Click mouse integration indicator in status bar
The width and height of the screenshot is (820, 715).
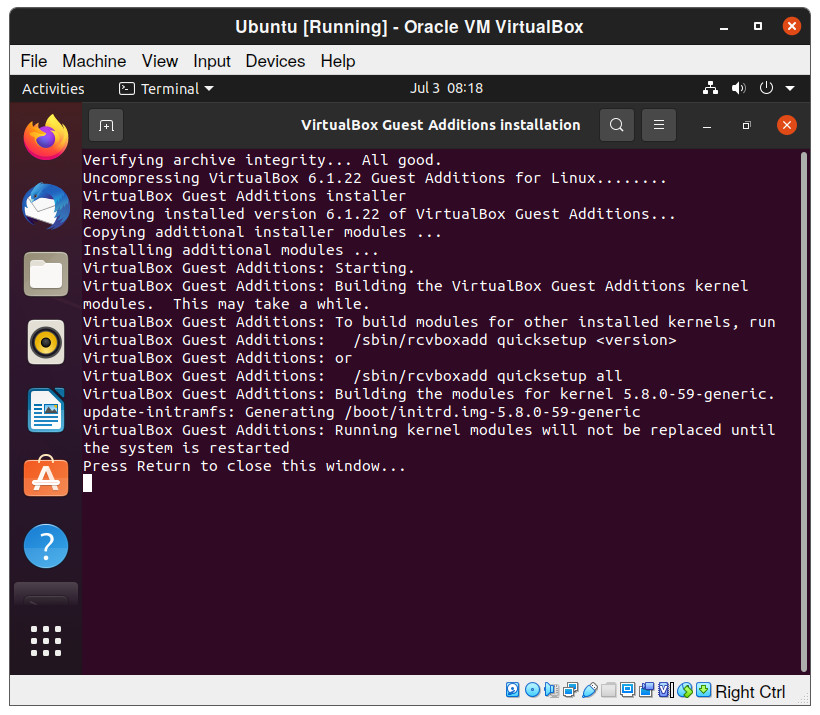pos(685,690)
